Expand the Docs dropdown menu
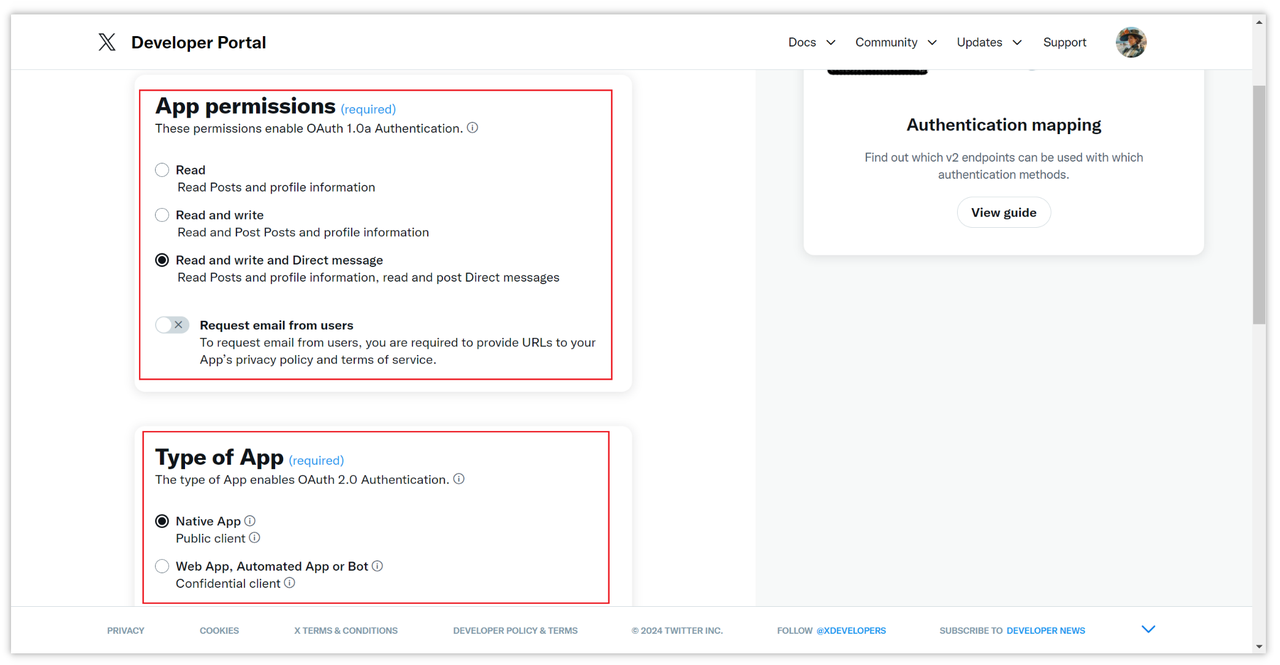Image resolution: width=1280 pixels, height=665 pixels. pyautogui.click(x=812, y=42)
